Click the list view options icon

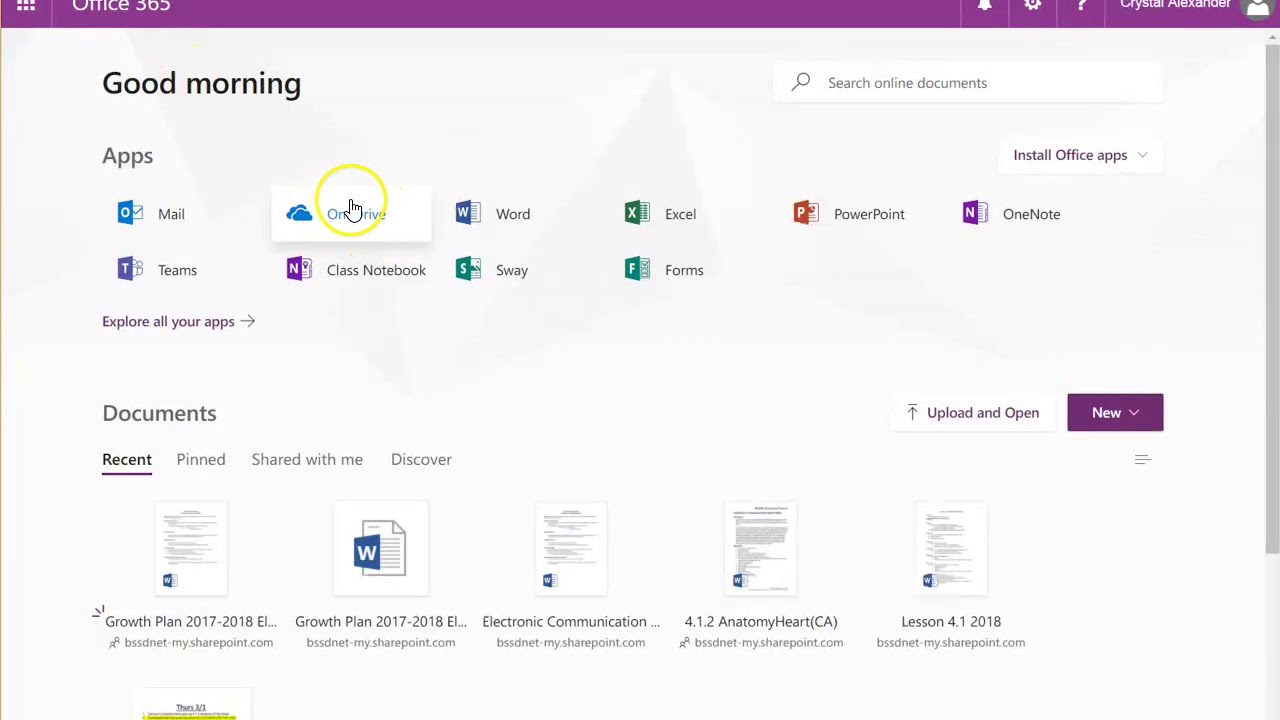[x=1143, y=460]
